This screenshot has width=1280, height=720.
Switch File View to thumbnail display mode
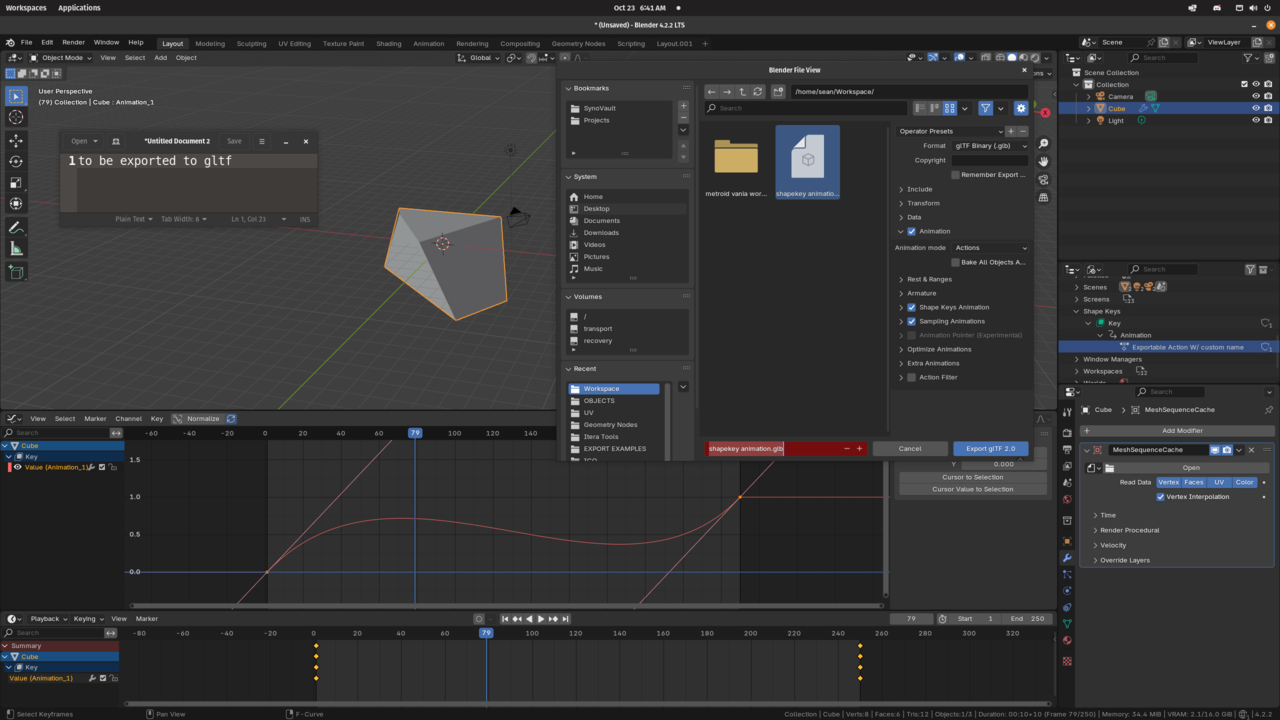[x=950, y=108]
